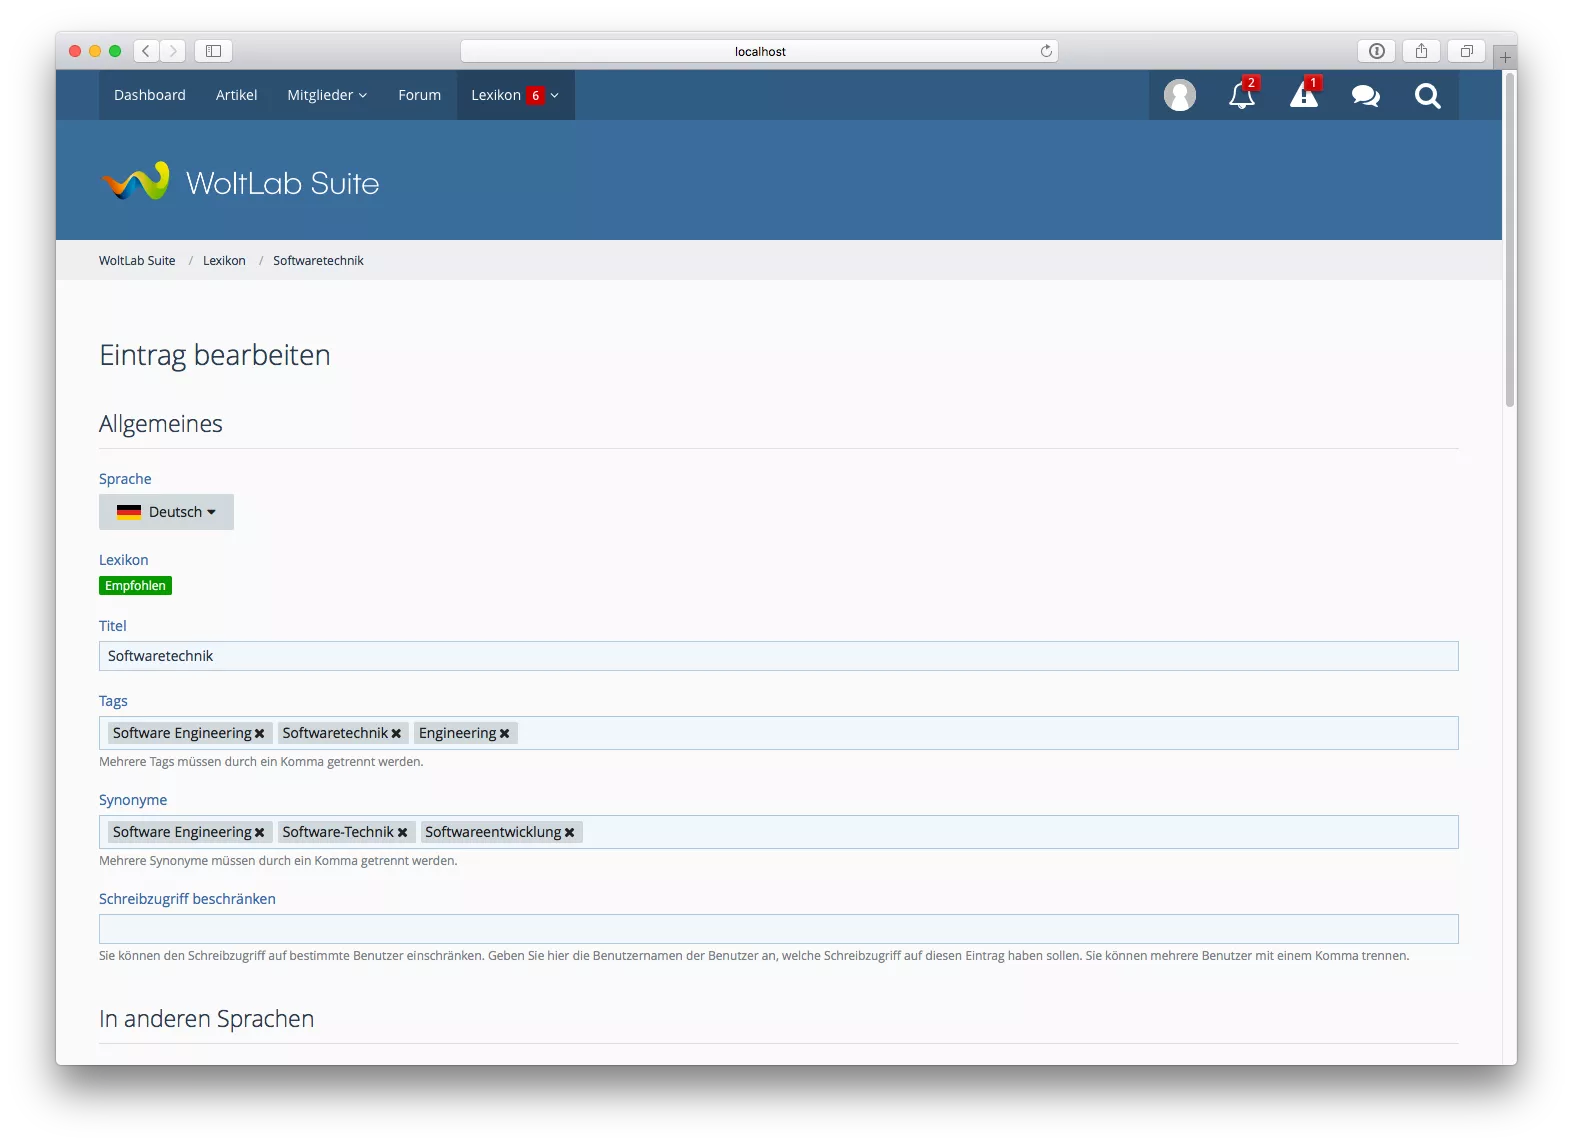The image size is (1573, 1145).
Task: Expand the Lexikon navigation menu
Action: point(515,95)
